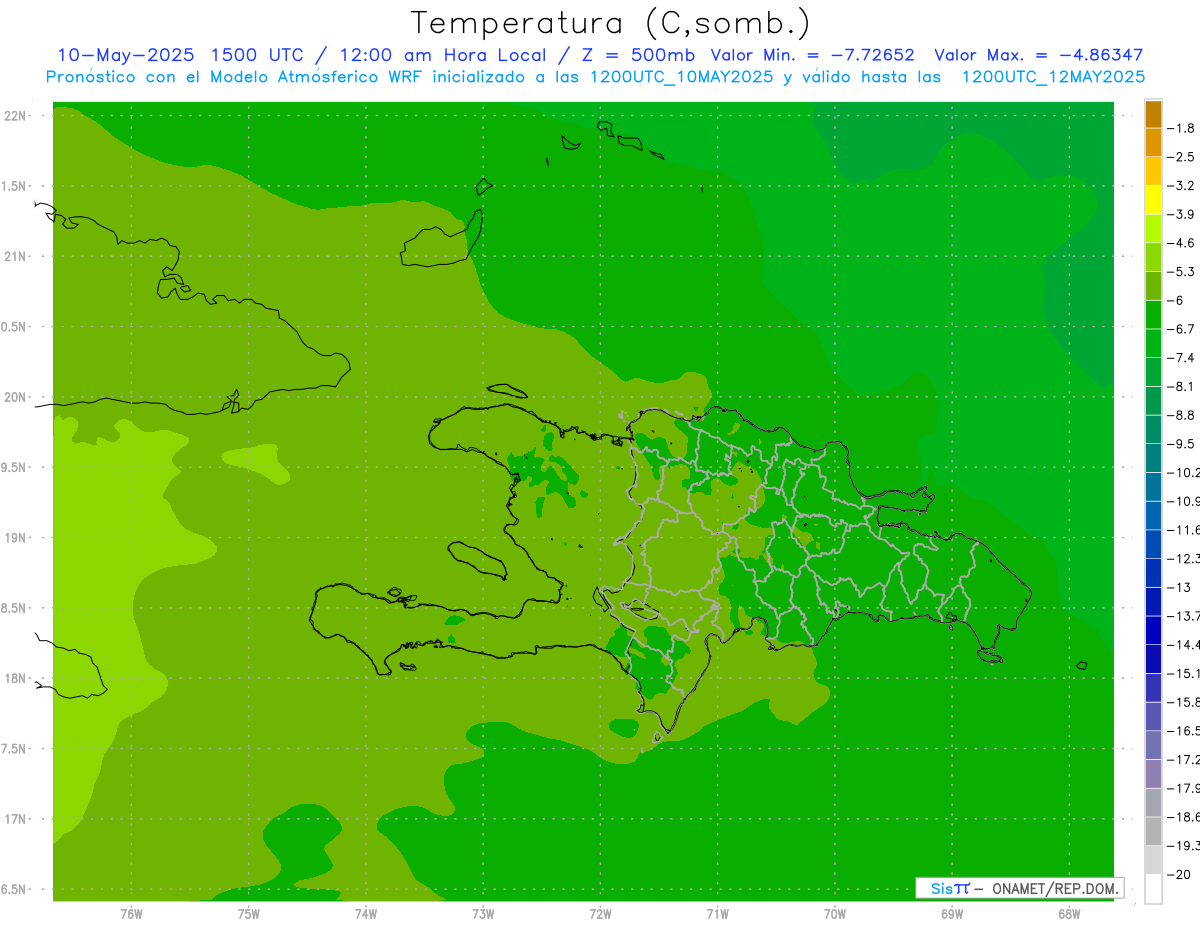Click the '-13' colorbar label

1179,587
